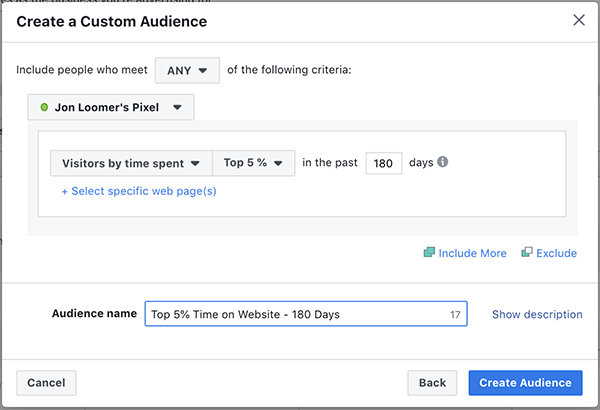Click the character counter showing 17
Screen dimensions: 600x410
(x=455, y=315)
